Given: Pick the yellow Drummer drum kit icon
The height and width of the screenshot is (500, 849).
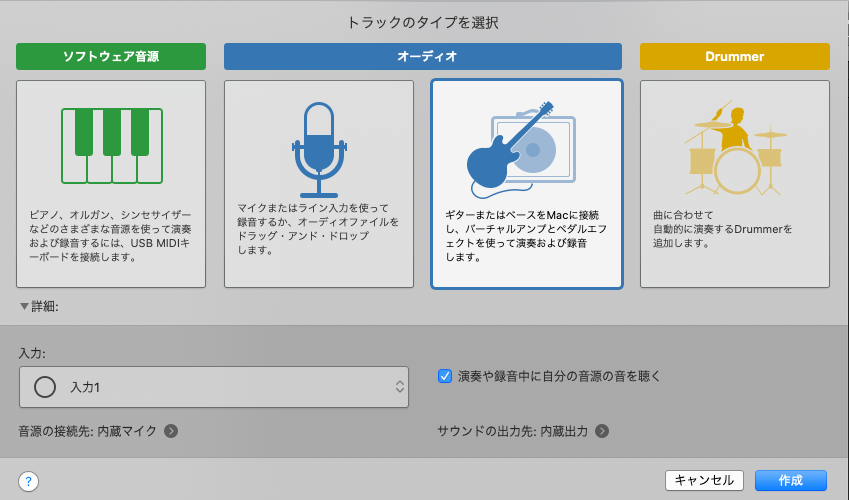Looking at the screenshot, I should [735, 147].
